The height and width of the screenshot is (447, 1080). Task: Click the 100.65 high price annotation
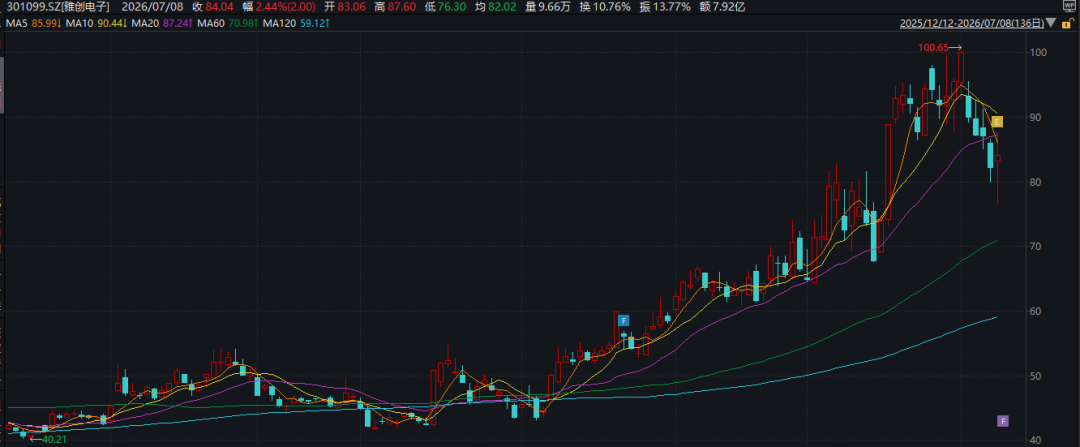click(x=934, y=48)
